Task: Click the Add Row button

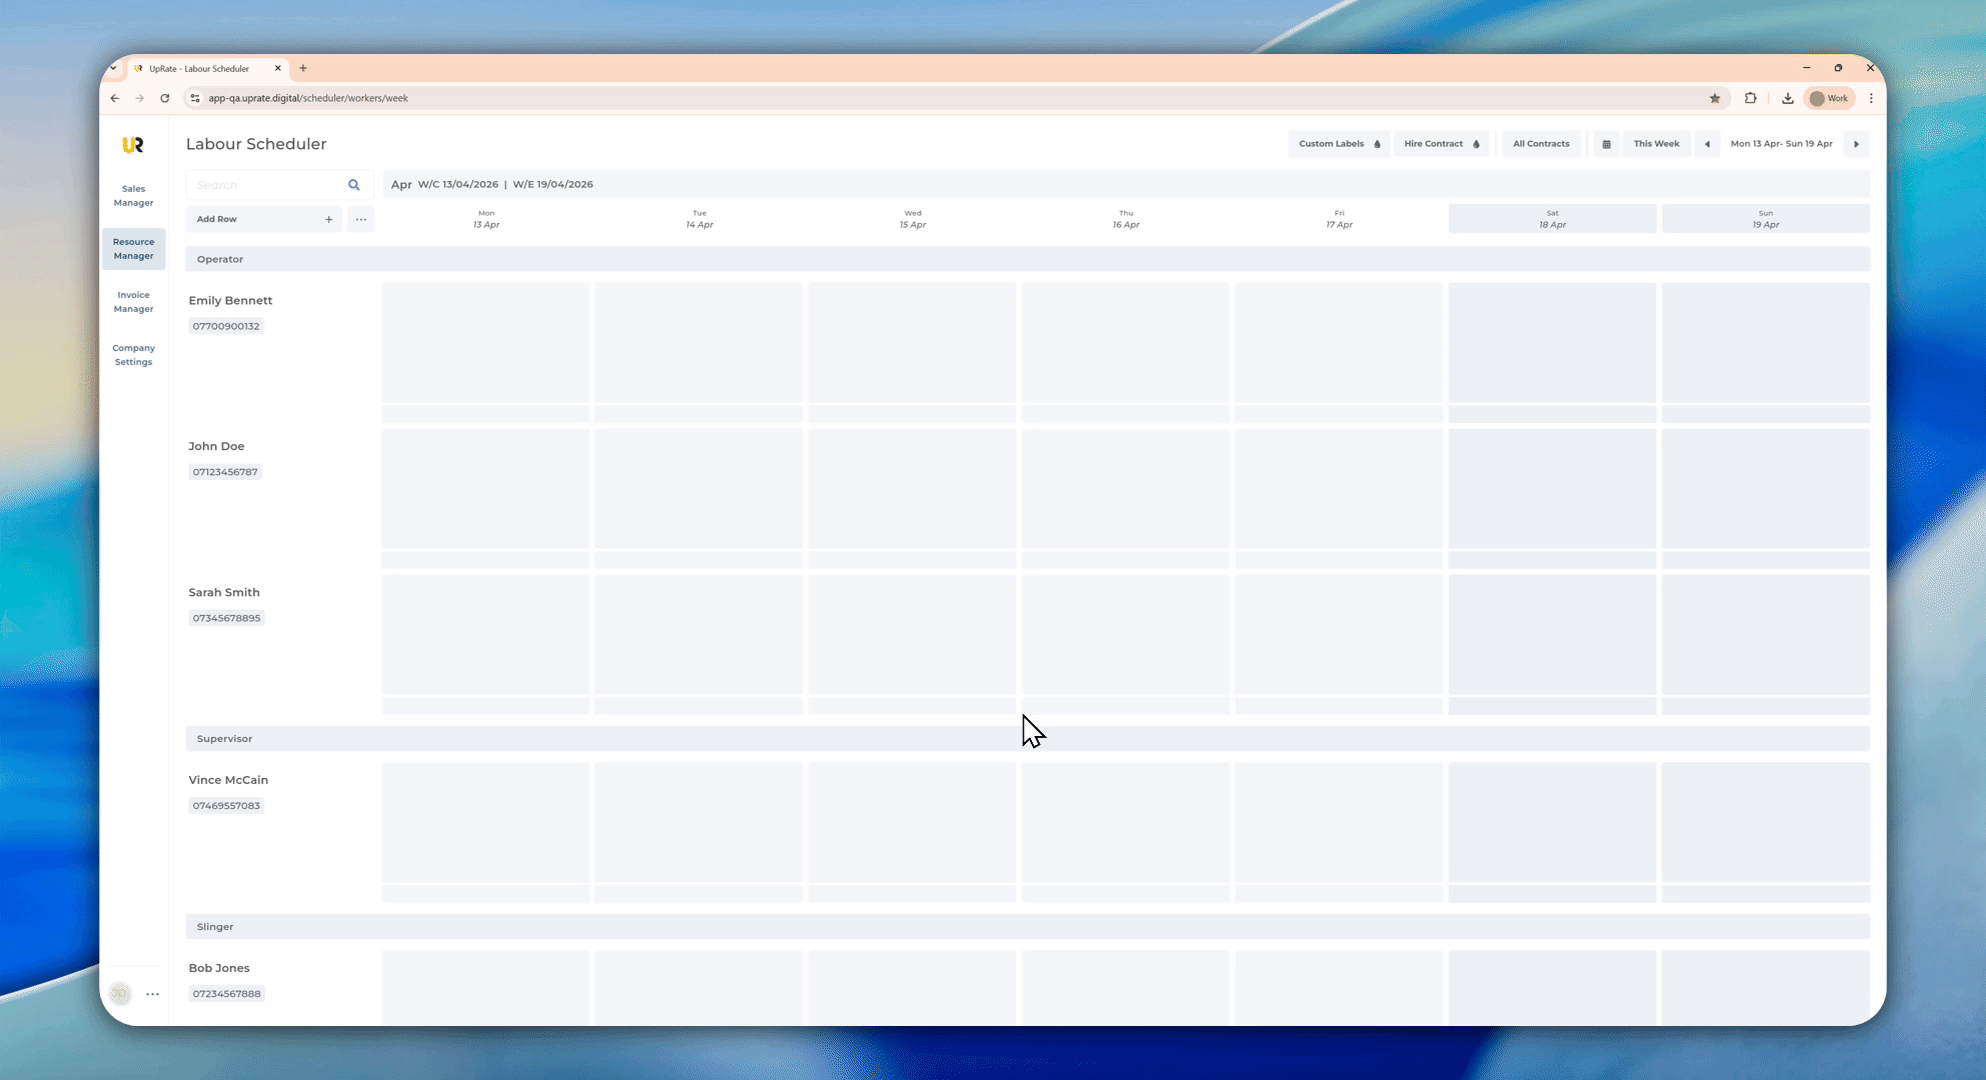Action: 264,219
